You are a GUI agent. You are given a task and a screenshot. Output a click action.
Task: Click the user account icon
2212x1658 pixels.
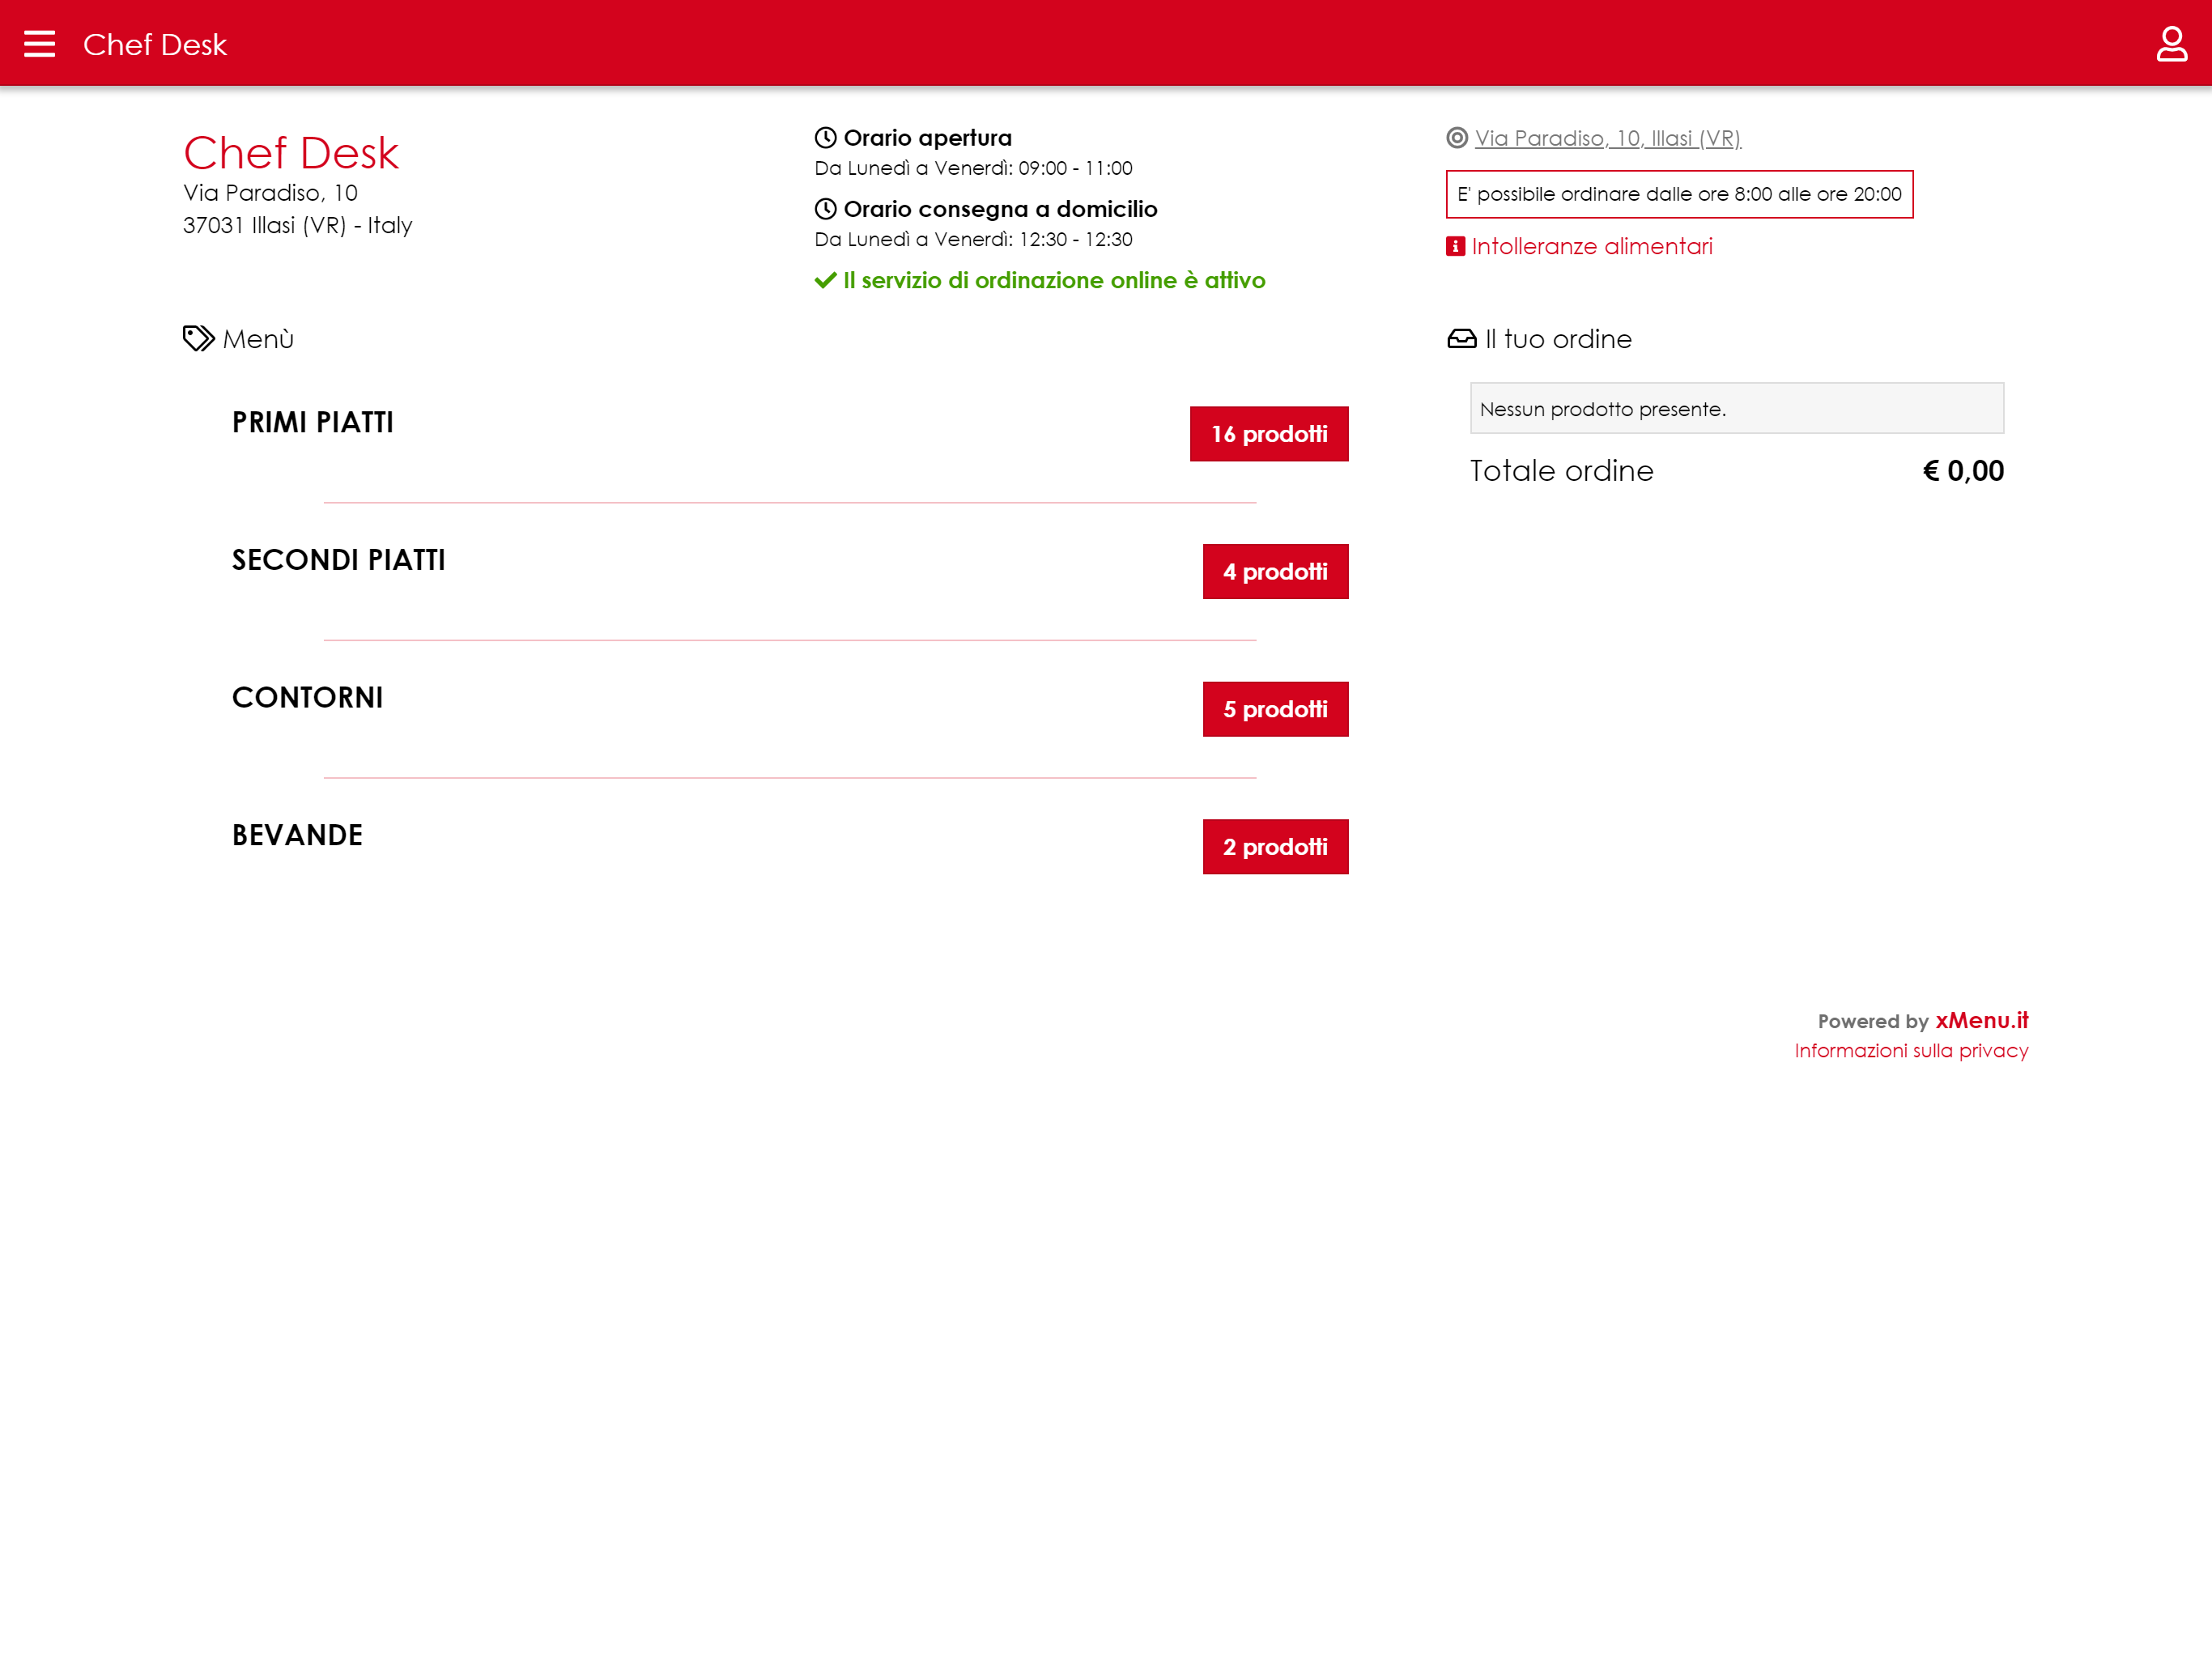click(2171, 44)
